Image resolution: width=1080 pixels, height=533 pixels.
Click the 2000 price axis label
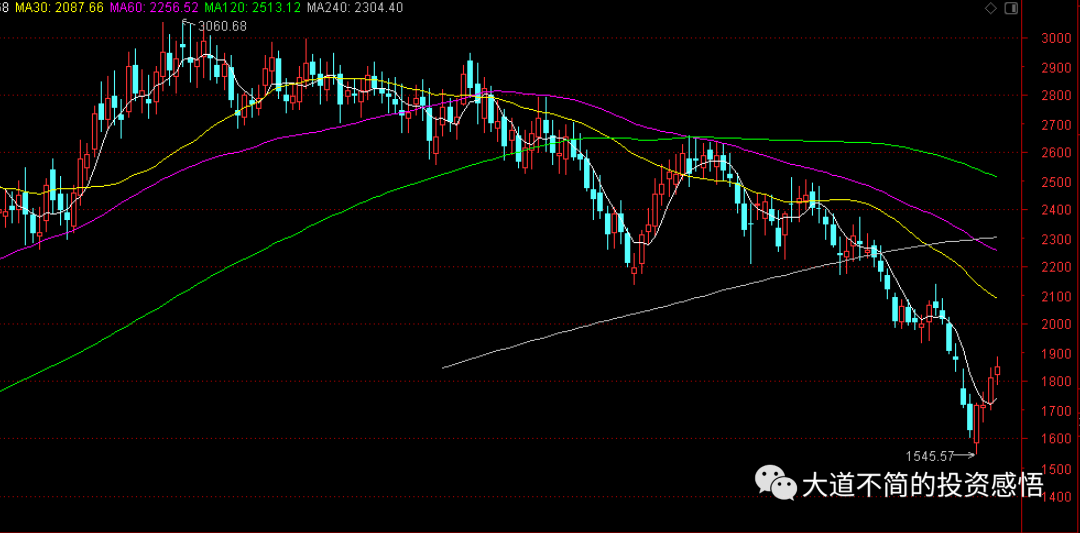[x=1055, y=325]
